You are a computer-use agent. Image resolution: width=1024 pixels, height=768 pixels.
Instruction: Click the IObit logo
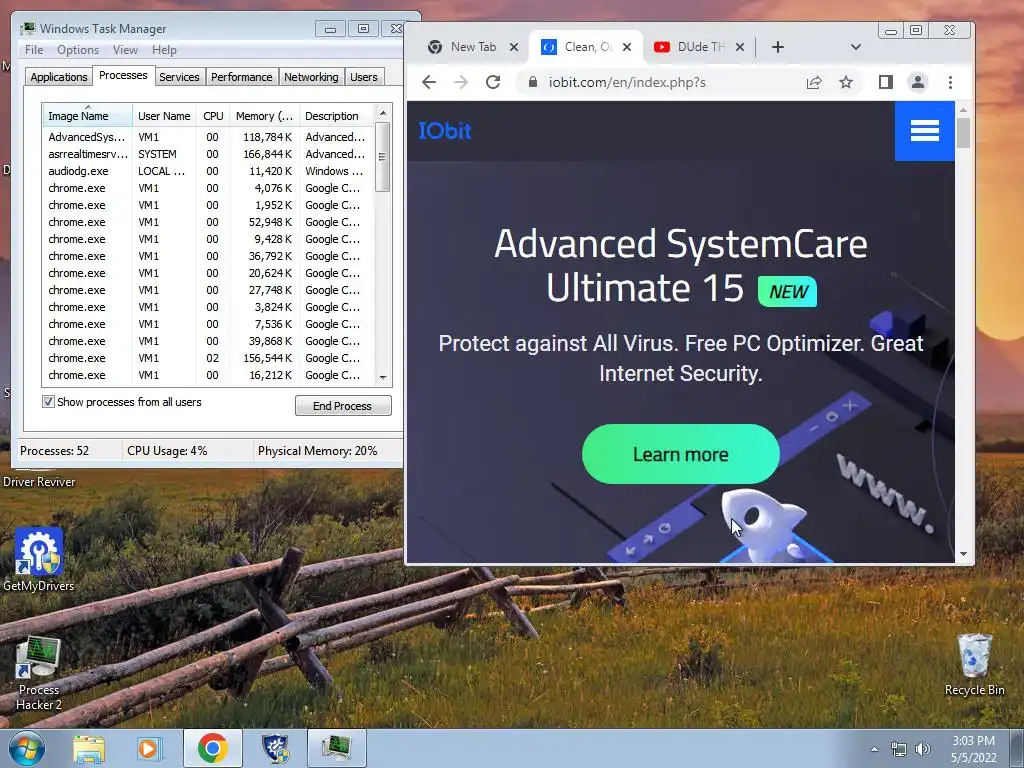445,131
